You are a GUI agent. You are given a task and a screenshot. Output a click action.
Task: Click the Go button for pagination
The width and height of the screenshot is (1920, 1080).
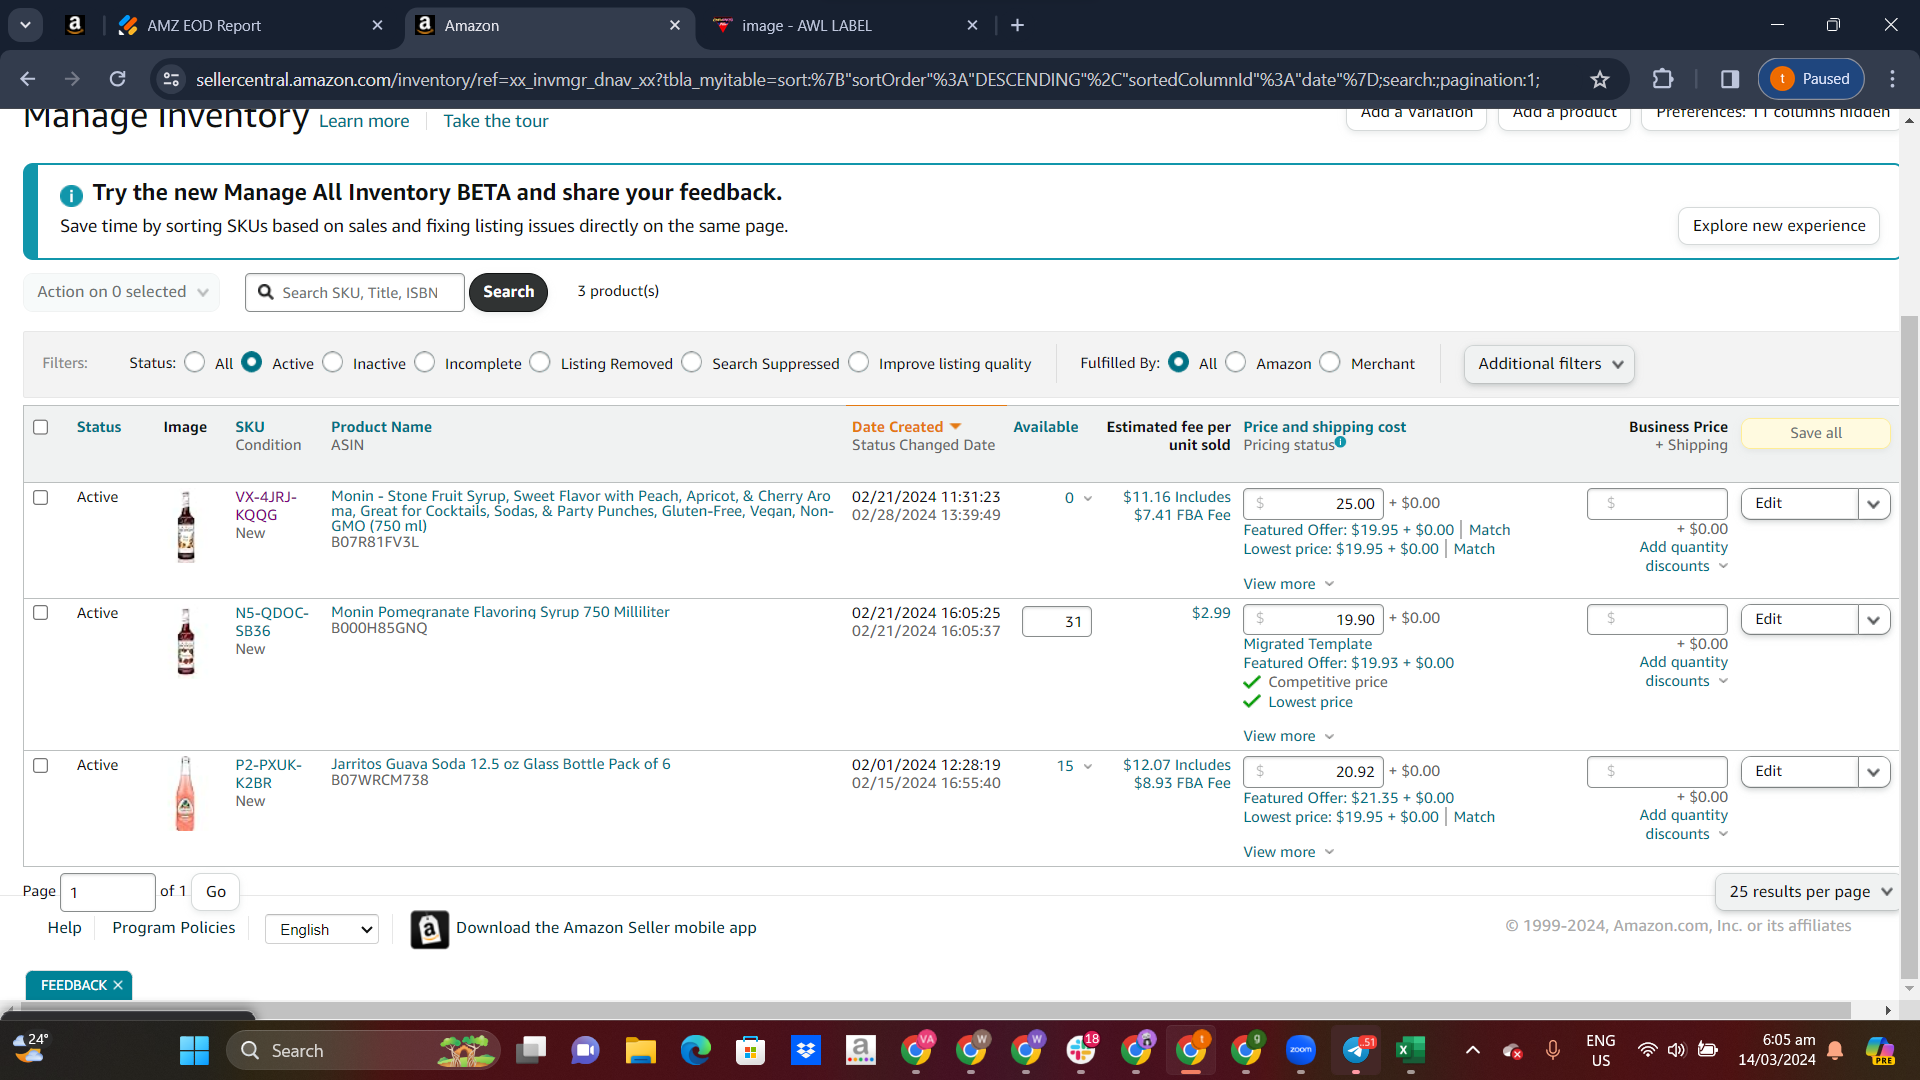click(216, 892)
